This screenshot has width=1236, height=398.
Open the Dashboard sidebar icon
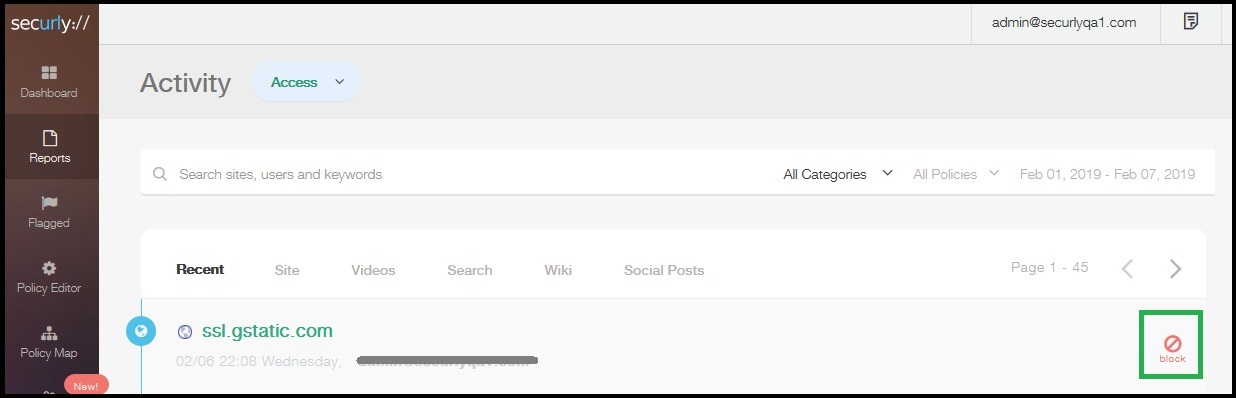[49, 73]
